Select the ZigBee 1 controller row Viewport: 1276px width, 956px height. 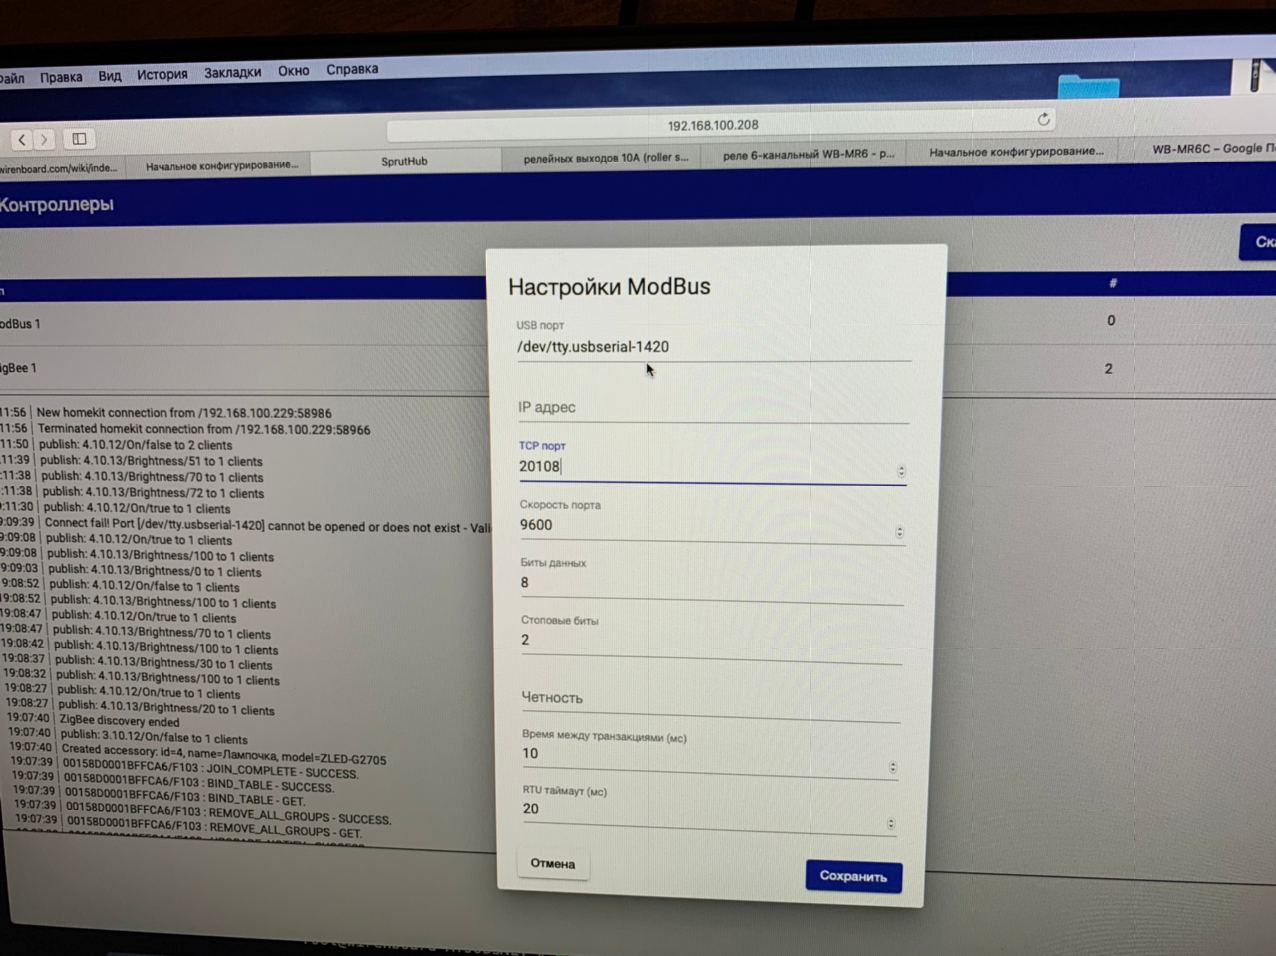[243, 368]
